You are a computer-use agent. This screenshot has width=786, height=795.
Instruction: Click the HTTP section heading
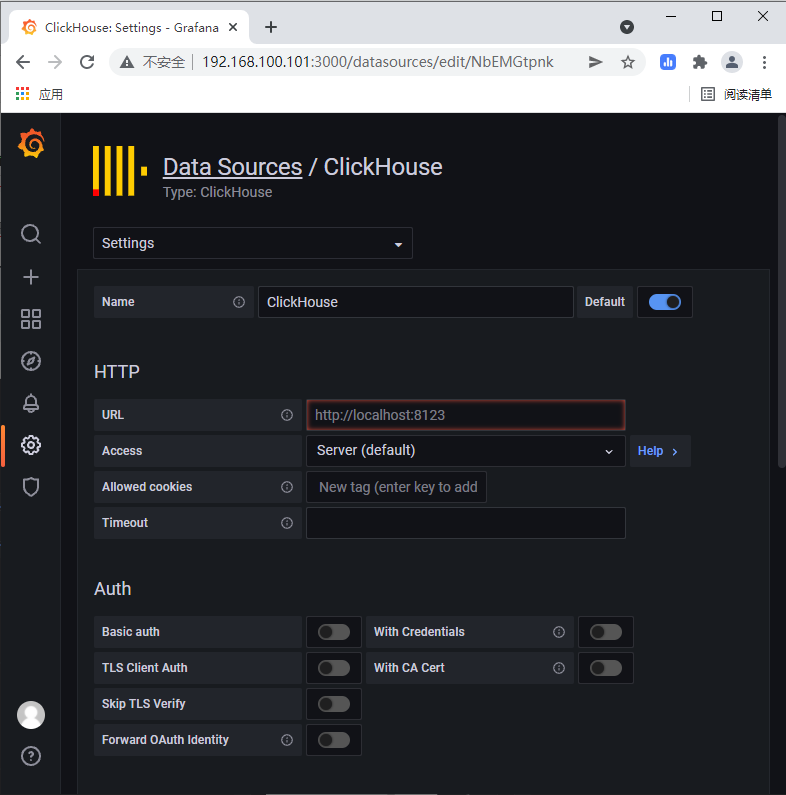[117, 372]
